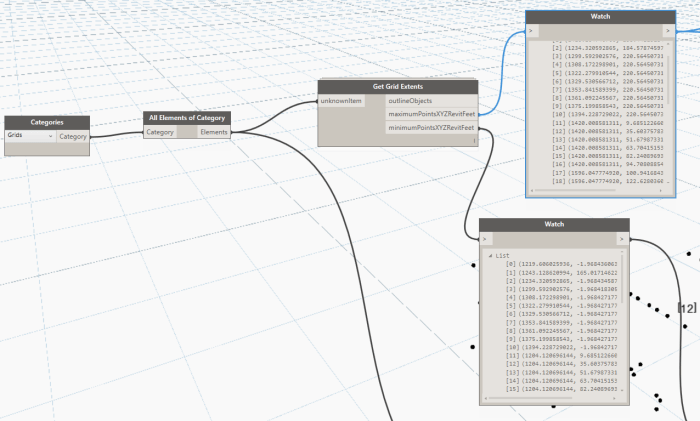This screenshot has height=421, width=700.
Task: Click output port arrow of lower Watch node
Action: (621, 239)
